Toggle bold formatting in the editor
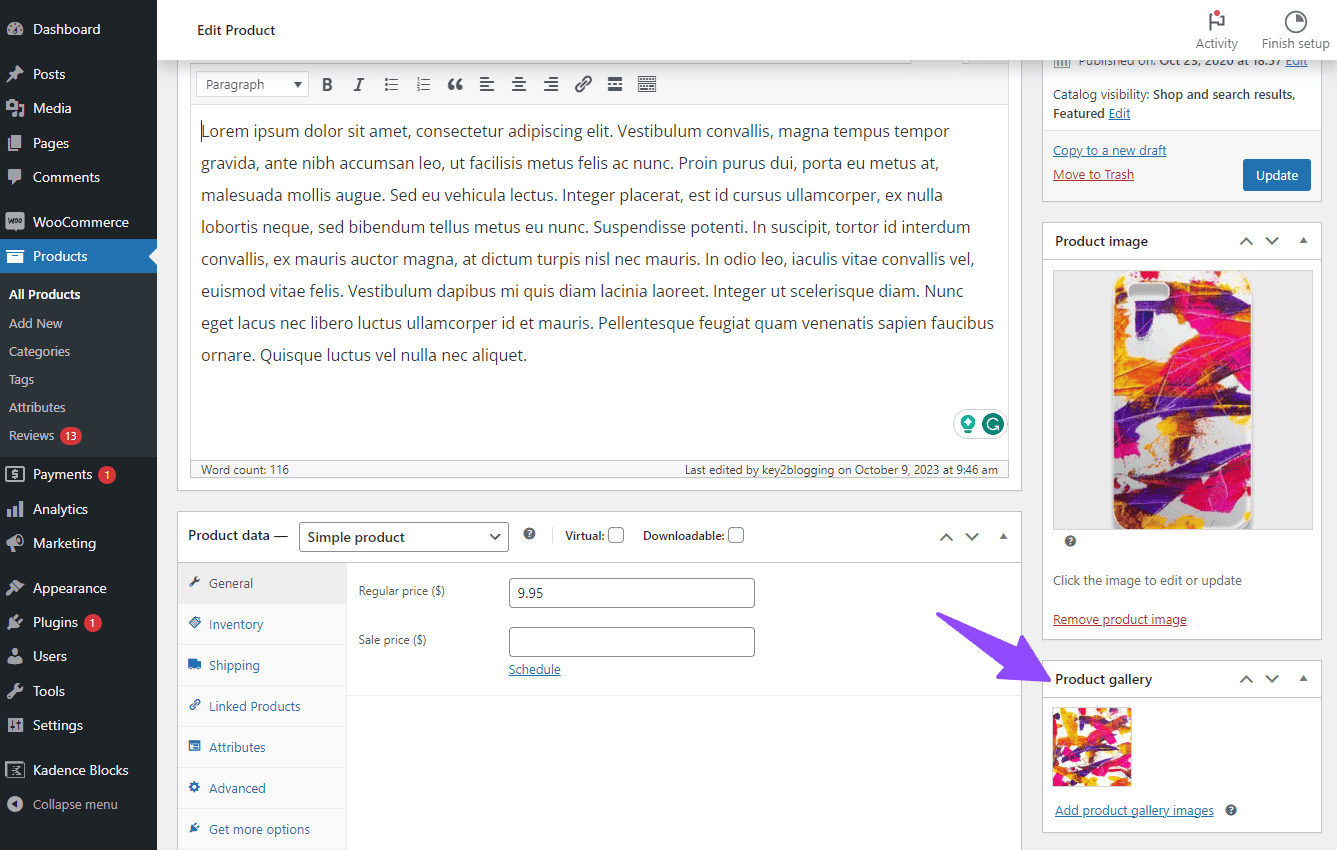 click(327, 84)
